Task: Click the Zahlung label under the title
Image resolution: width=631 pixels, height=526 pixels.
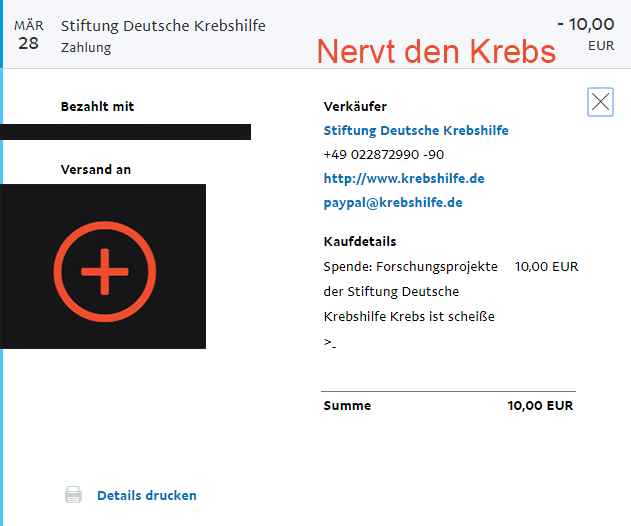Action: point(86,47)
